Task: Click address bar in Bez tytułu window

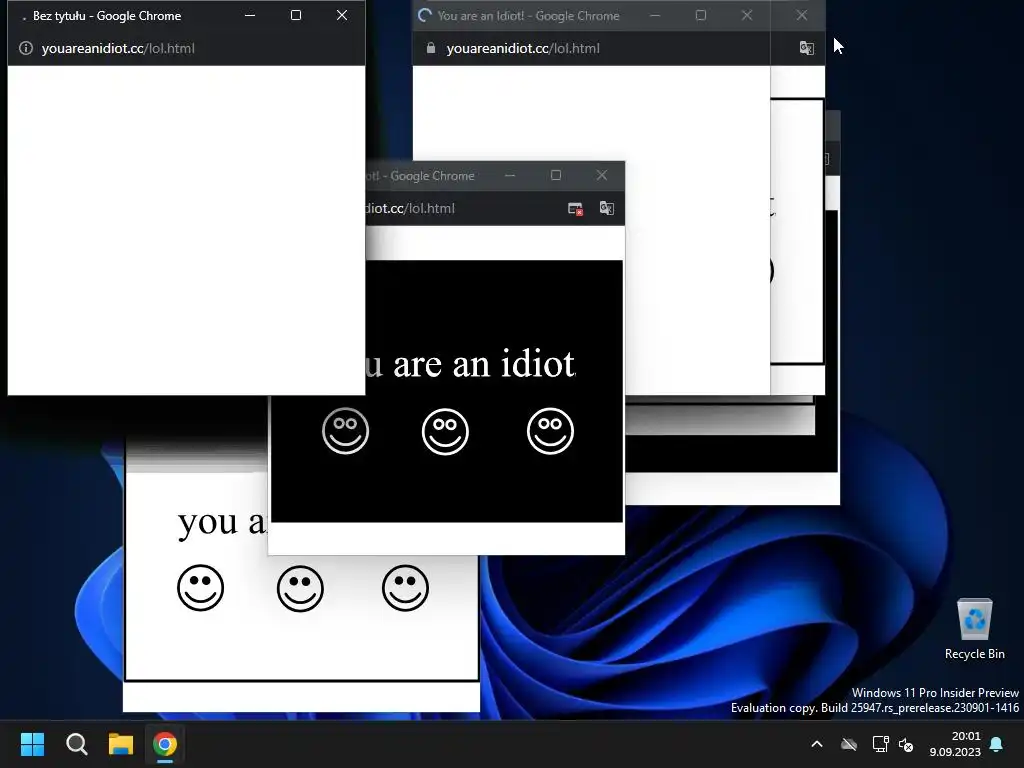Action: tap(186, 48)
